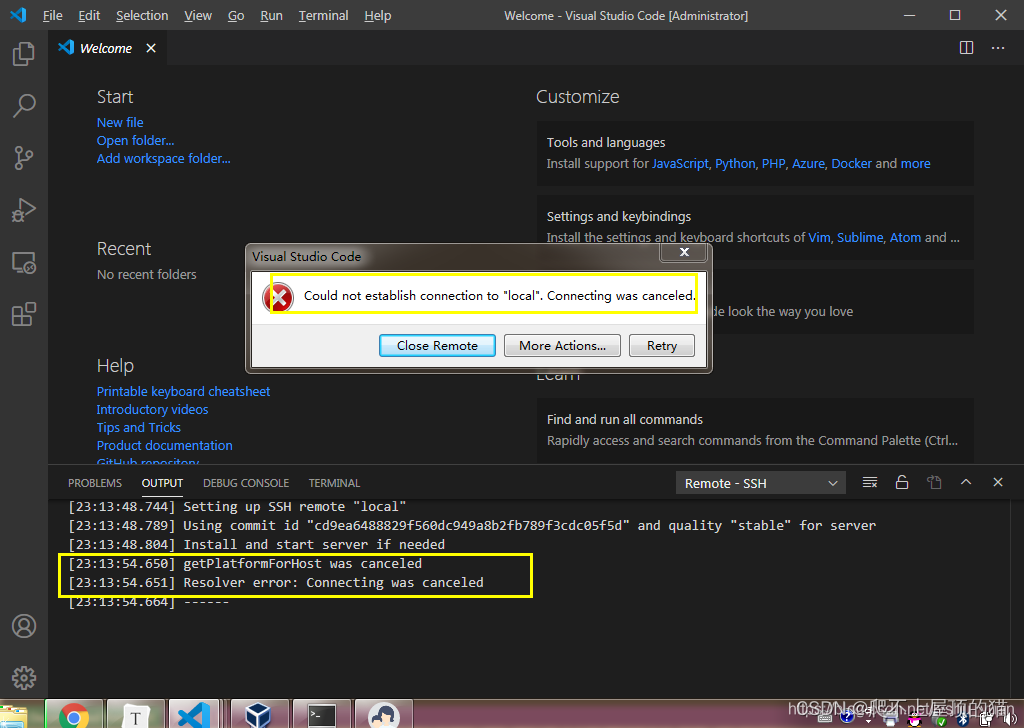Viewport: 1024px width, 728px height.
Task: Switch to the DEBUG CONSOLE tab
Action: coord(246,483)
